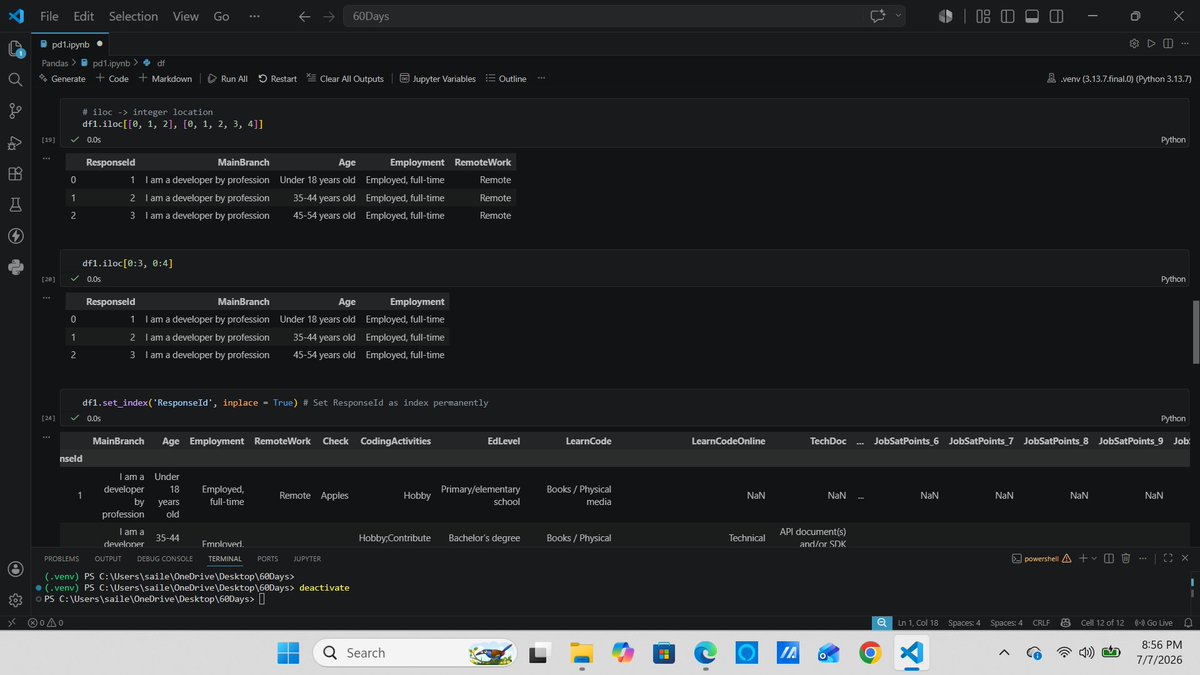Switch to the pd1.ipynb editor tab
The height and width of the screenshot is (675, 1200).
(x=69, y=44)
